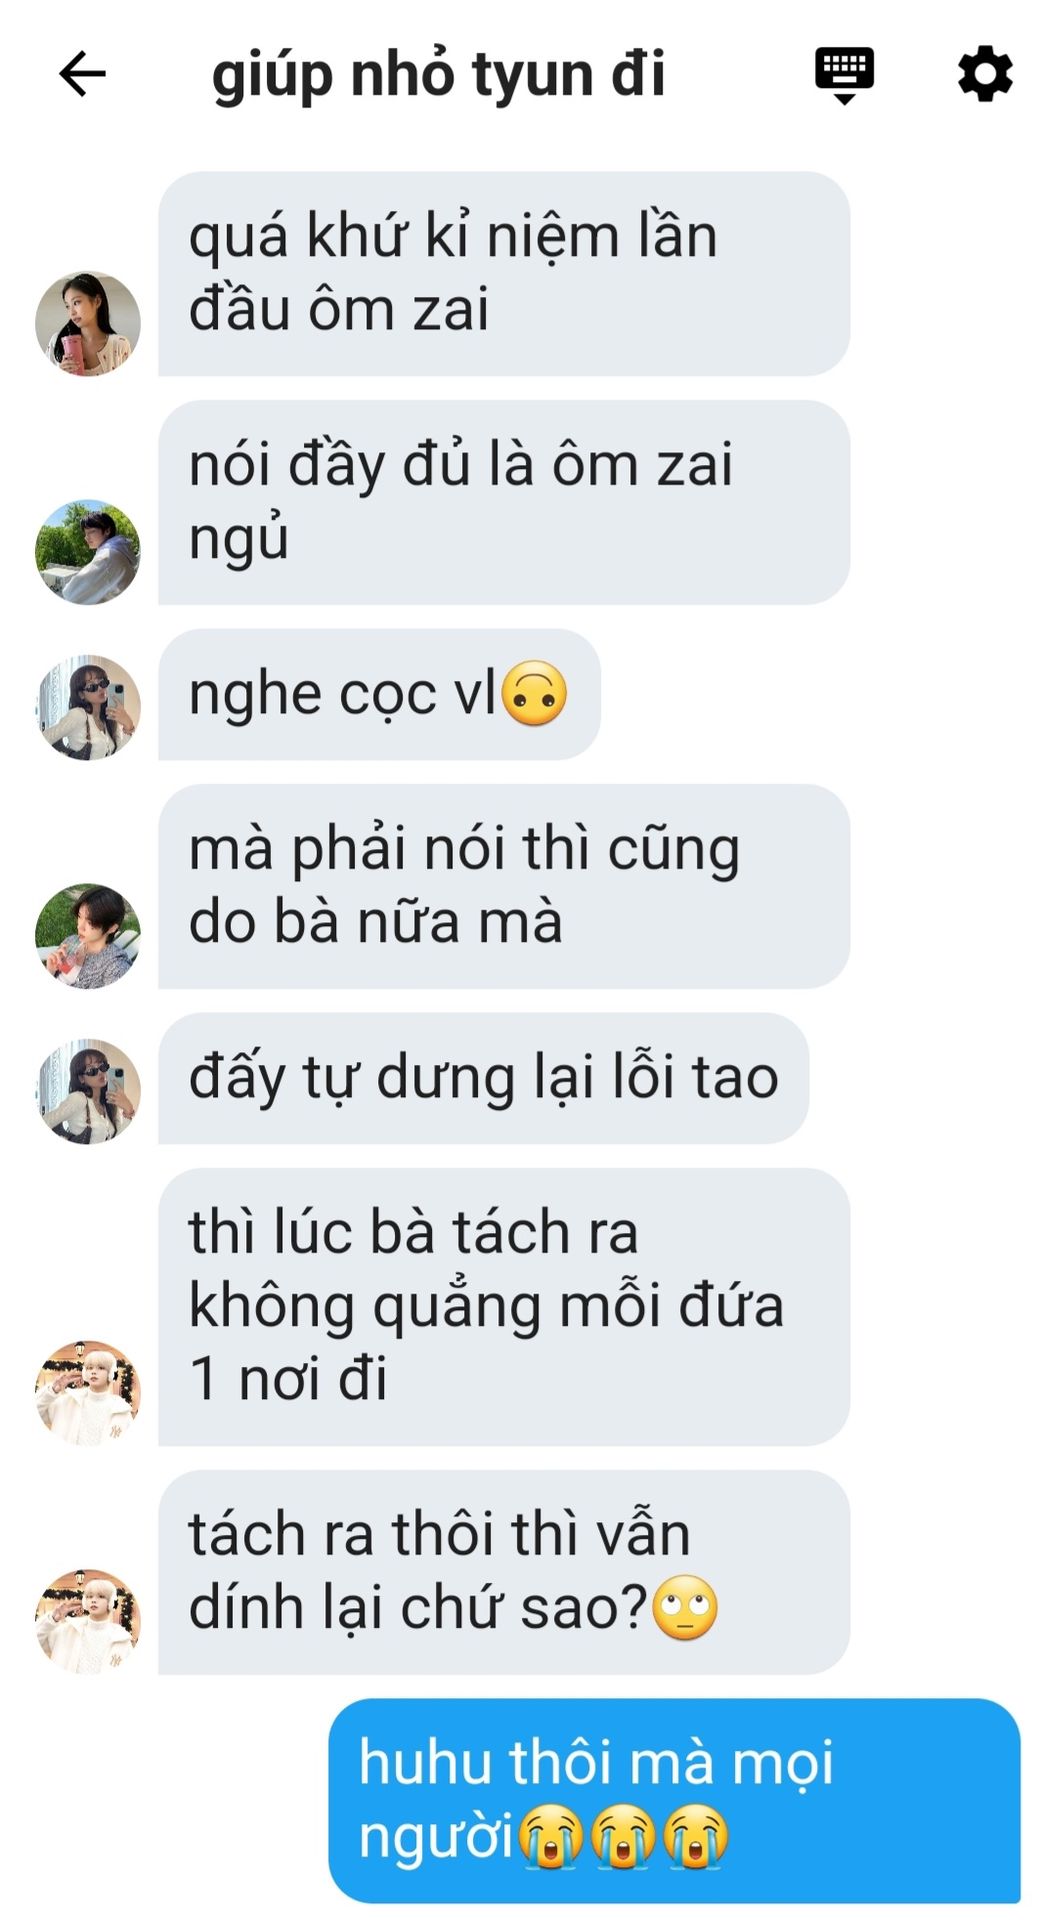1041x1920 pixels.
Task: Select blue sent message 'huhu thôi mà mọi người'
Action: click(674, 1800)
